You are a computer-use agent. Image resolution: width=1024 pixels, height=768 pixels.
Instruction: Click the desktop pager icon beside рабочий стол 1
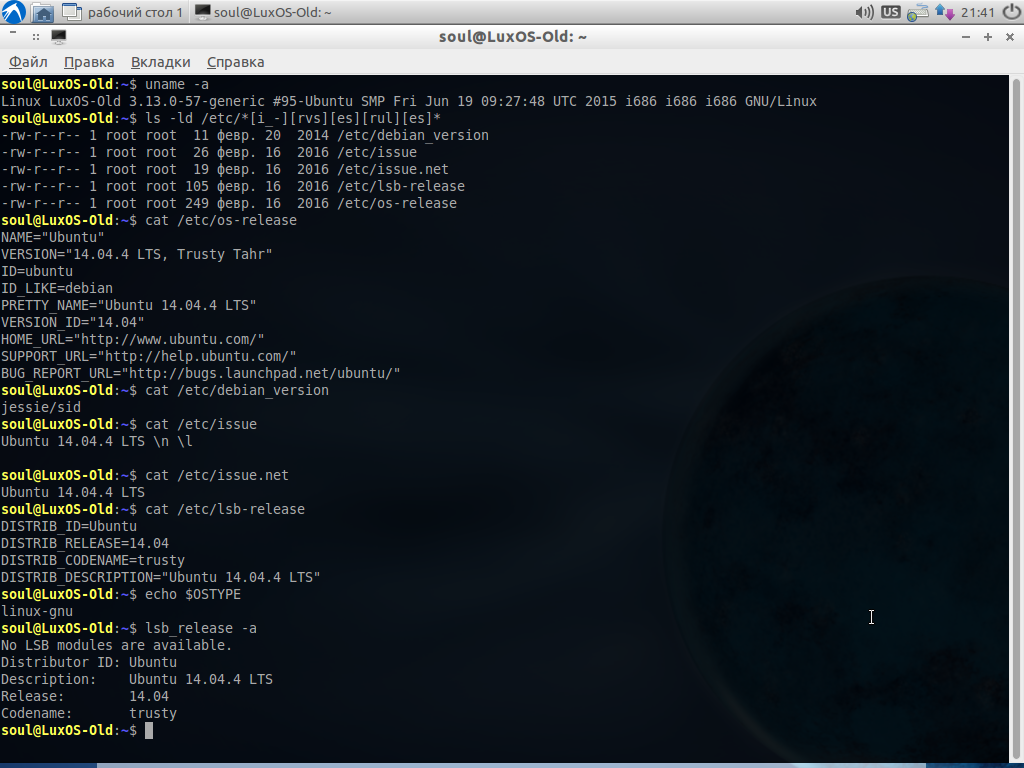(x=72, y=12)
